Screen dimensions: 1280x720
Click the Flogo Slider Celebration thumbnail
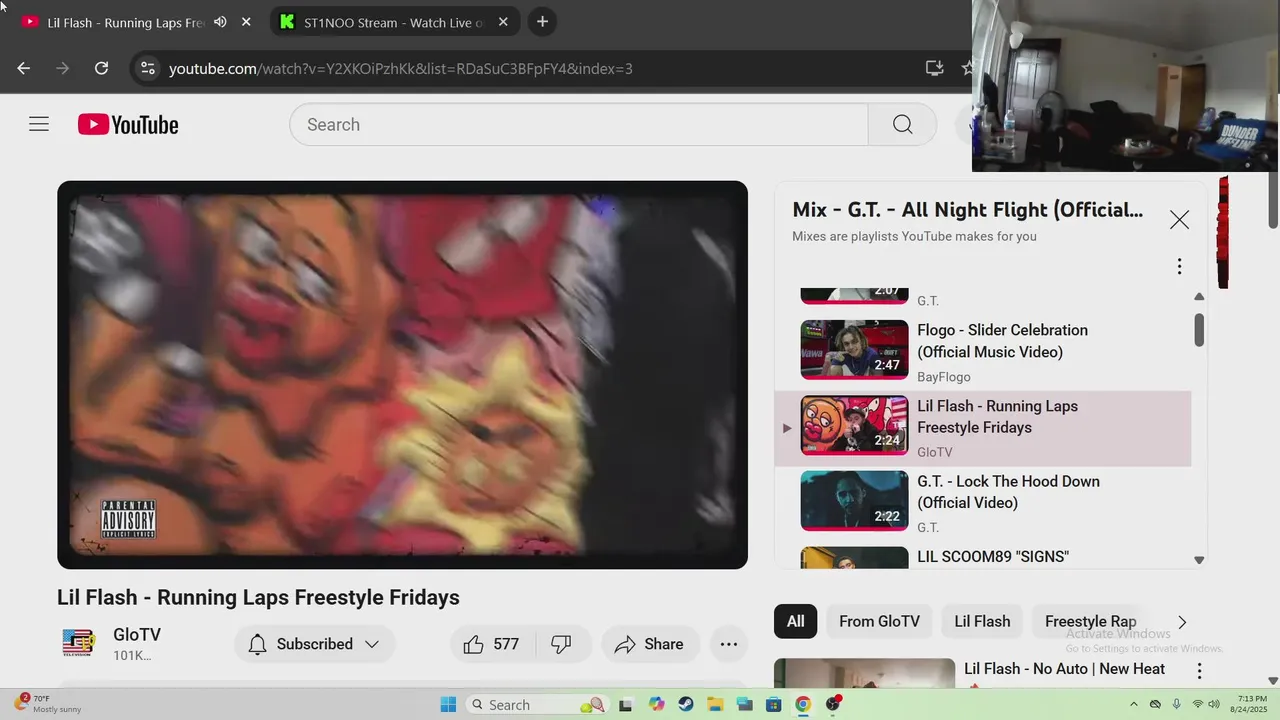(x=854, y=350)
